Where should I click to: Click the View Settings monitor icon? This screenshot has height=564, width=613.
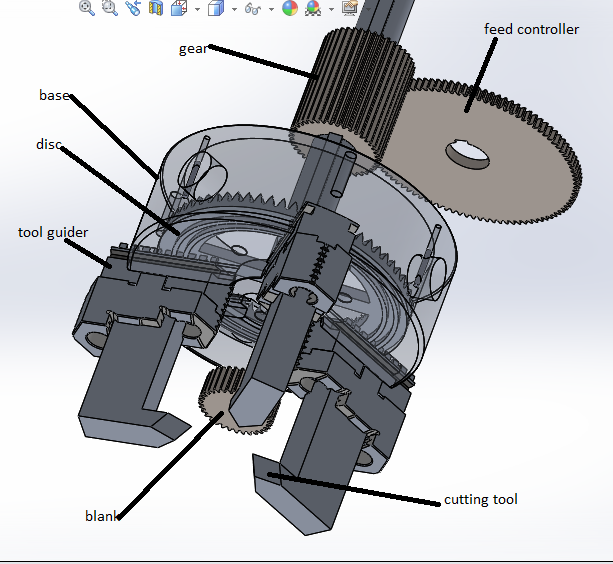tap(349, 8)
